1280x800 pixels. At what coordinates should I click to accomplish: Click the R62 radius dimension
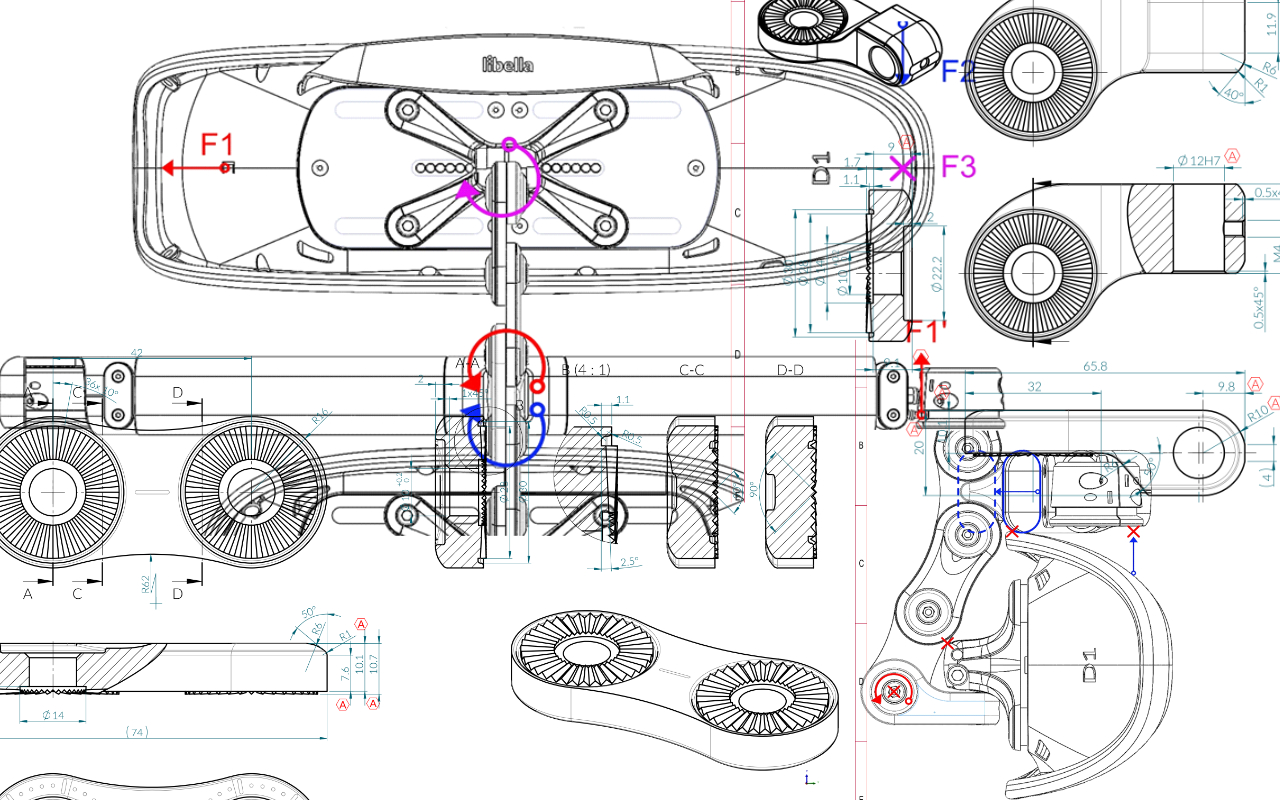pos(146,585)
